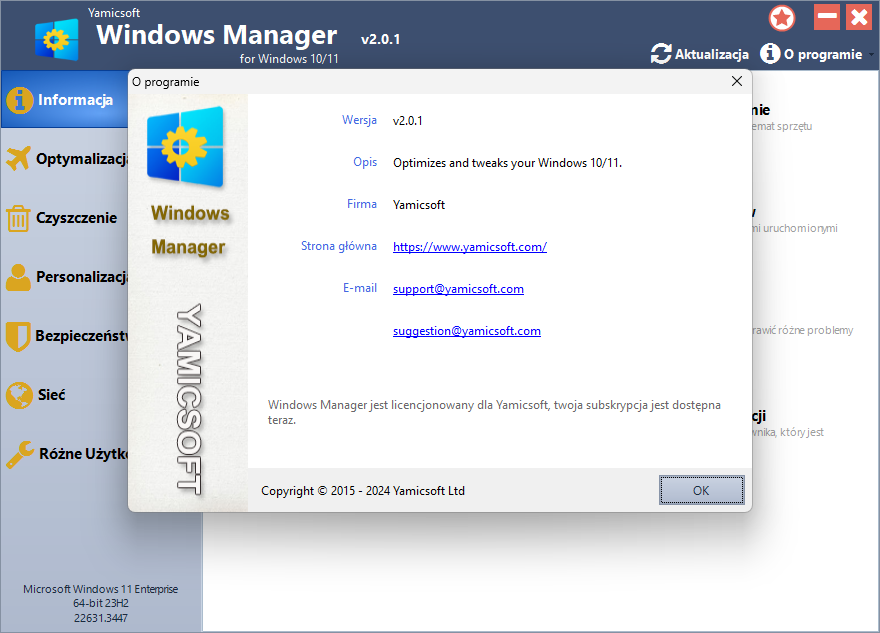Click the Microsoft Windows 11 Enterprise status text
The height and width of the screenshot is (633, 880).
100,589
